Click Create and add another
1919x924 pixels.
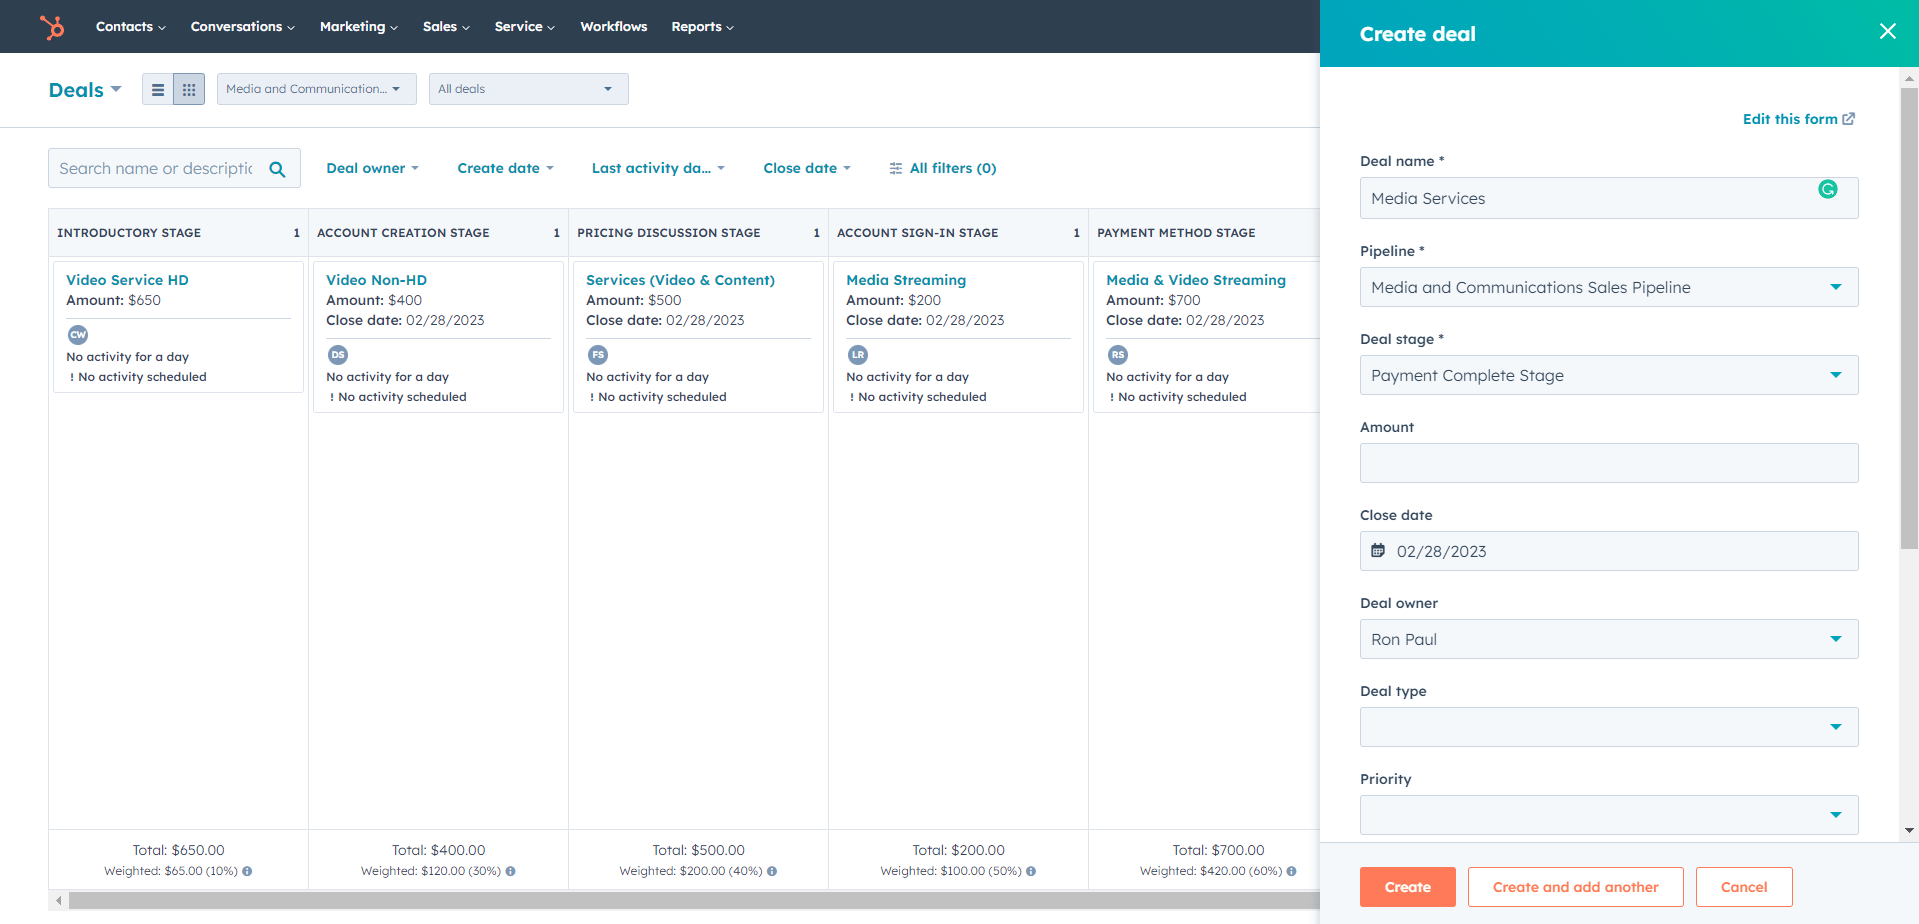coord(1576,887)
